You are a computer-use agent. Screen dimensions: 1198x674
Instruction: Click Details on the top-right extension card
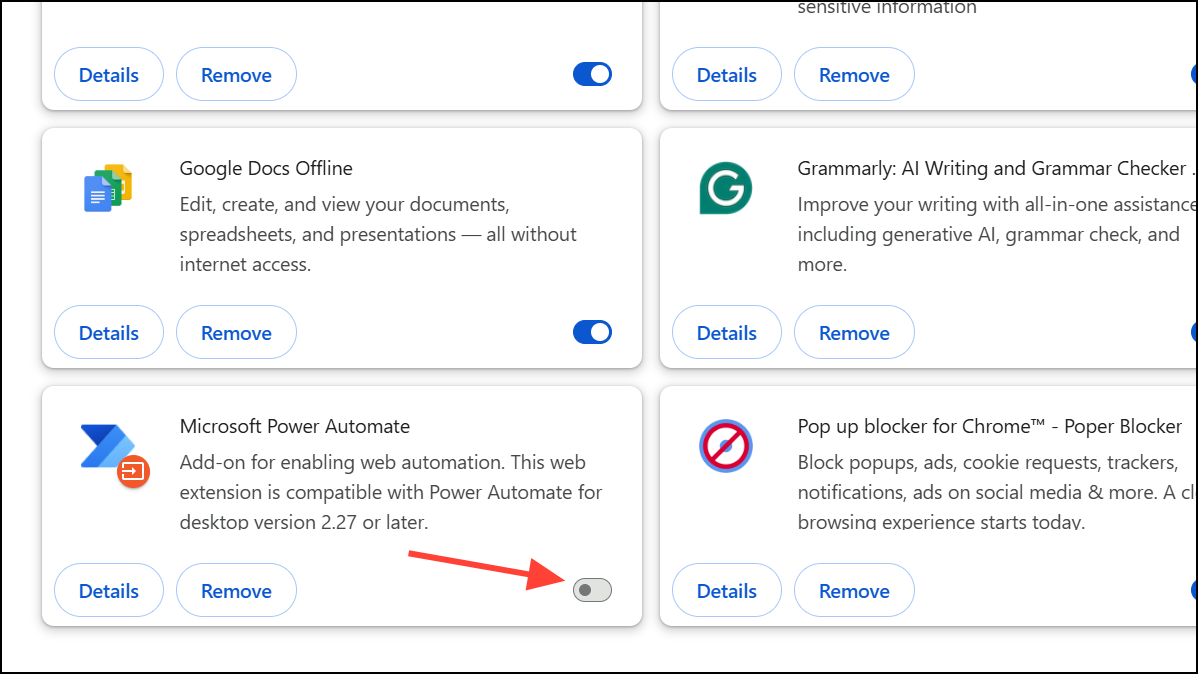tap(726, 73)
